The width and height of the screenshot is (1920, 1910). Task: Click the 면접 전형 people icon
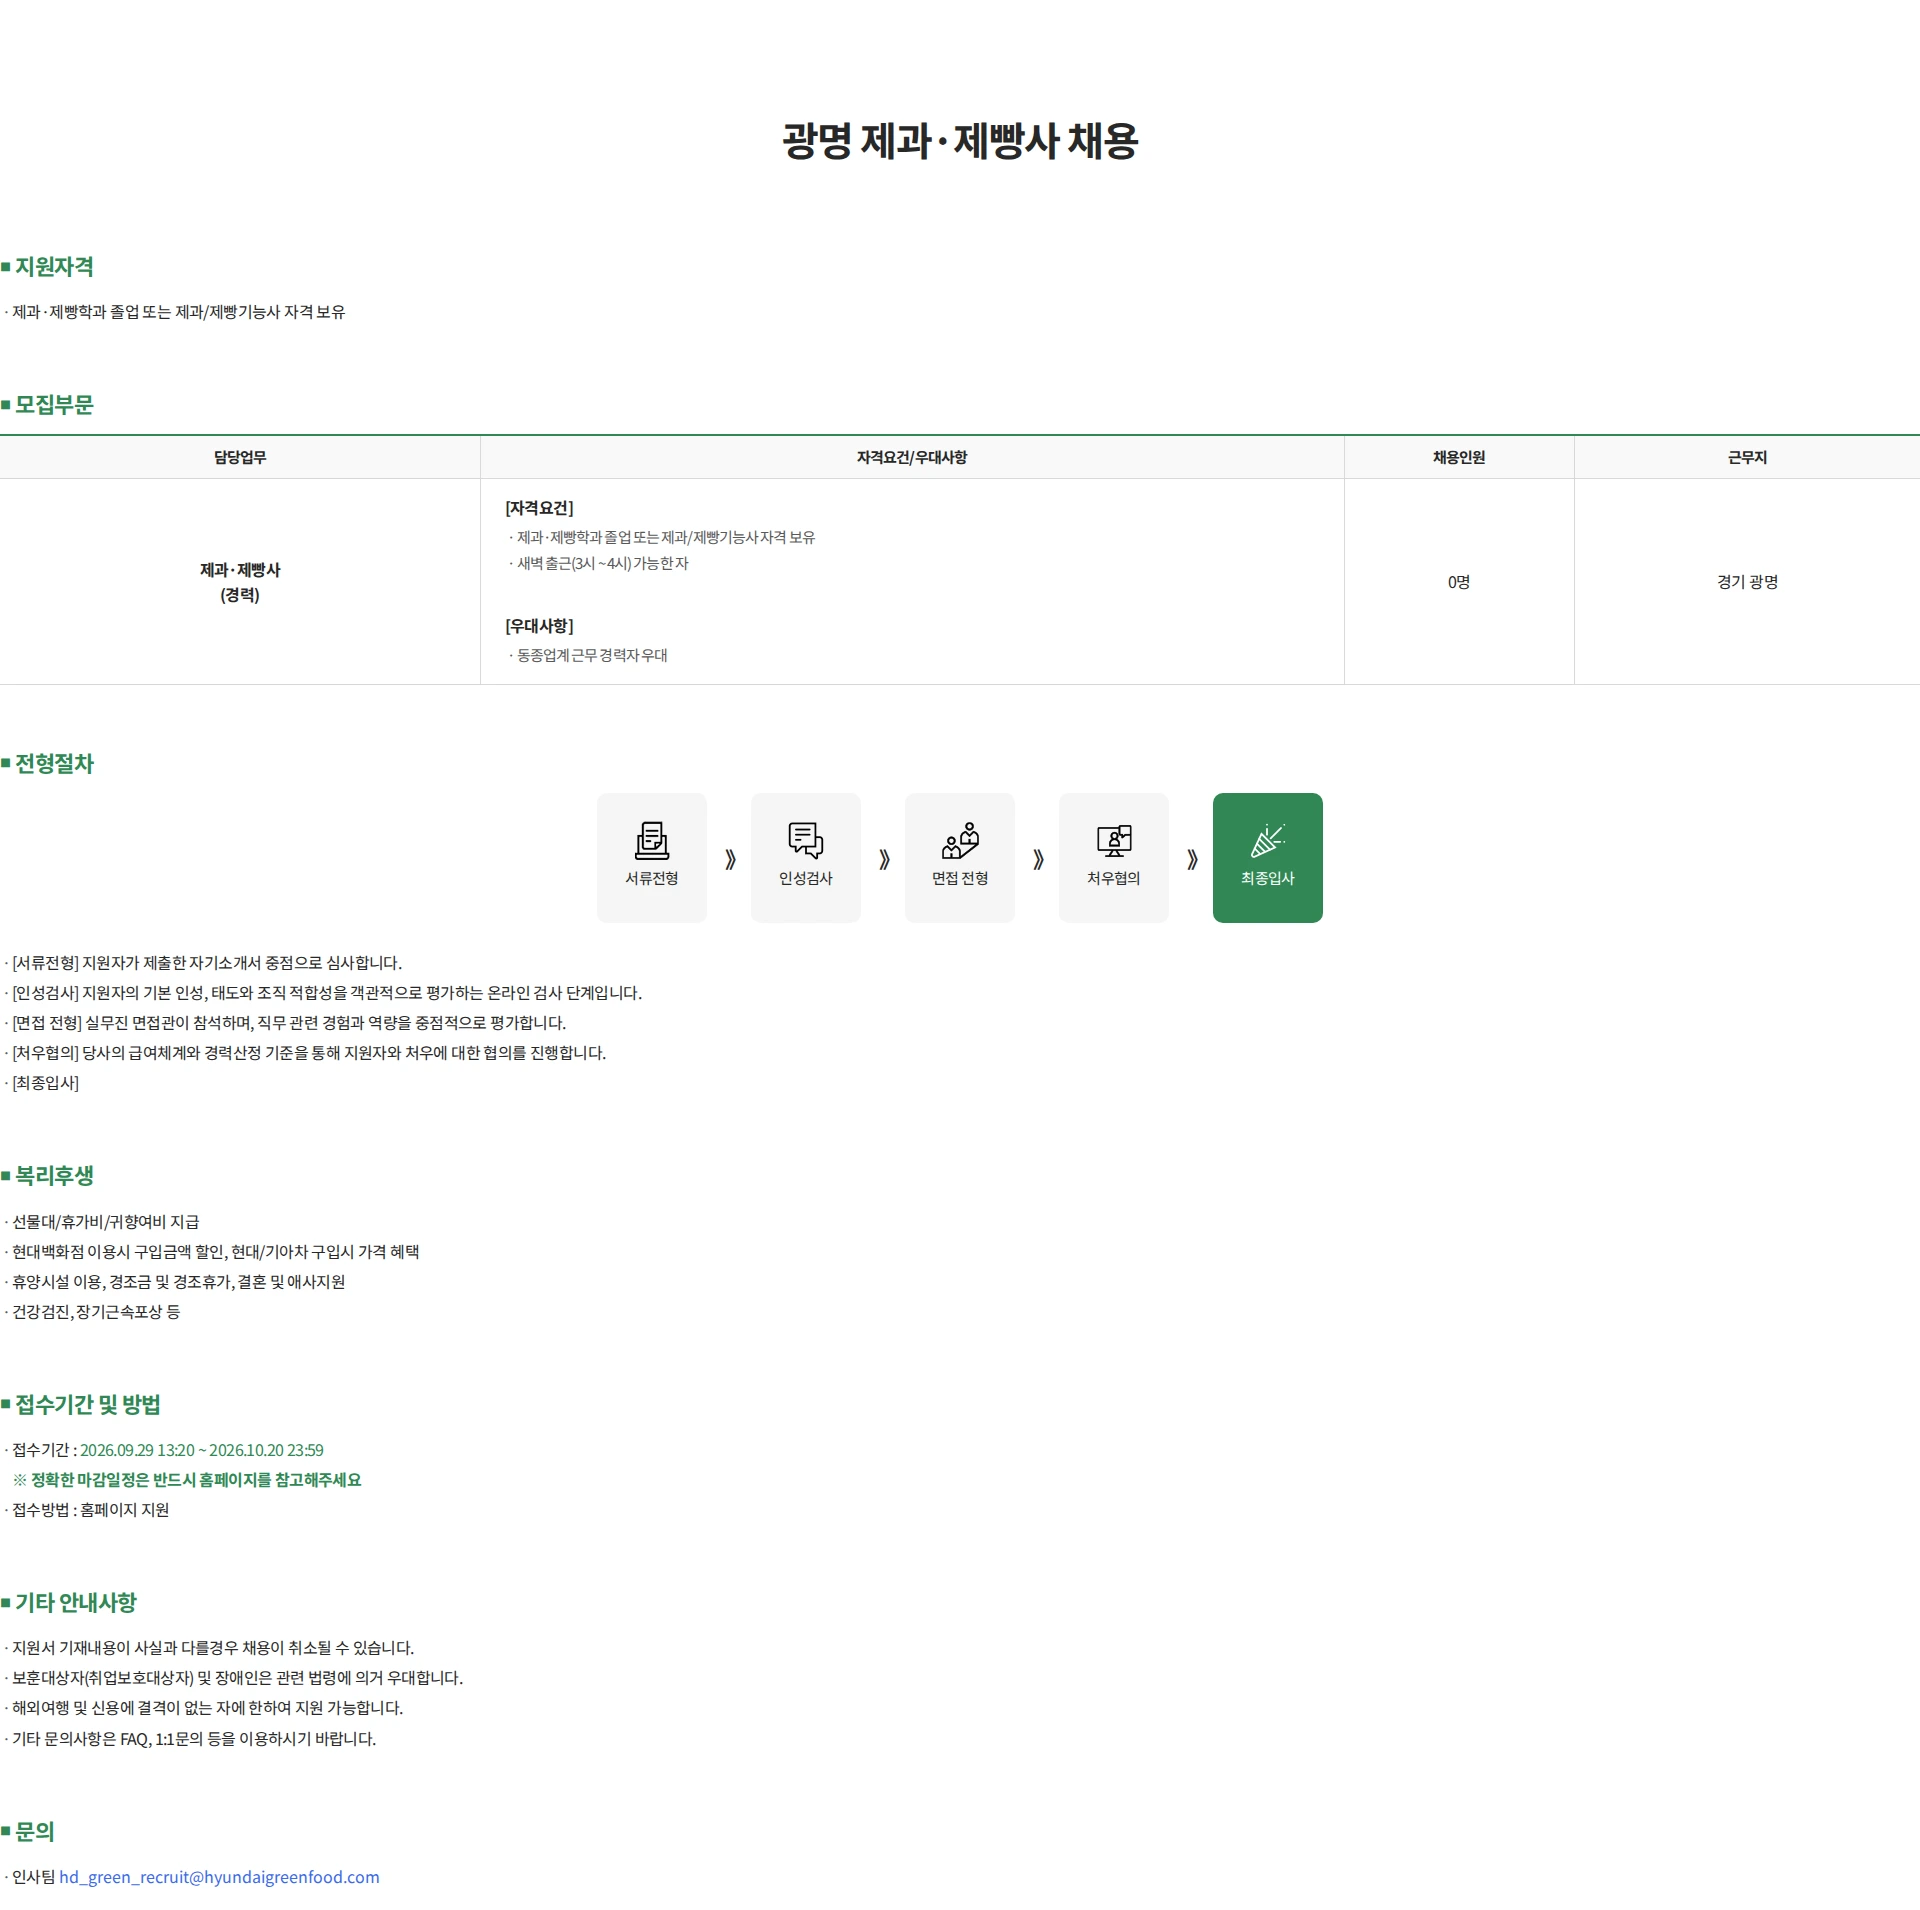coord(960,841)
